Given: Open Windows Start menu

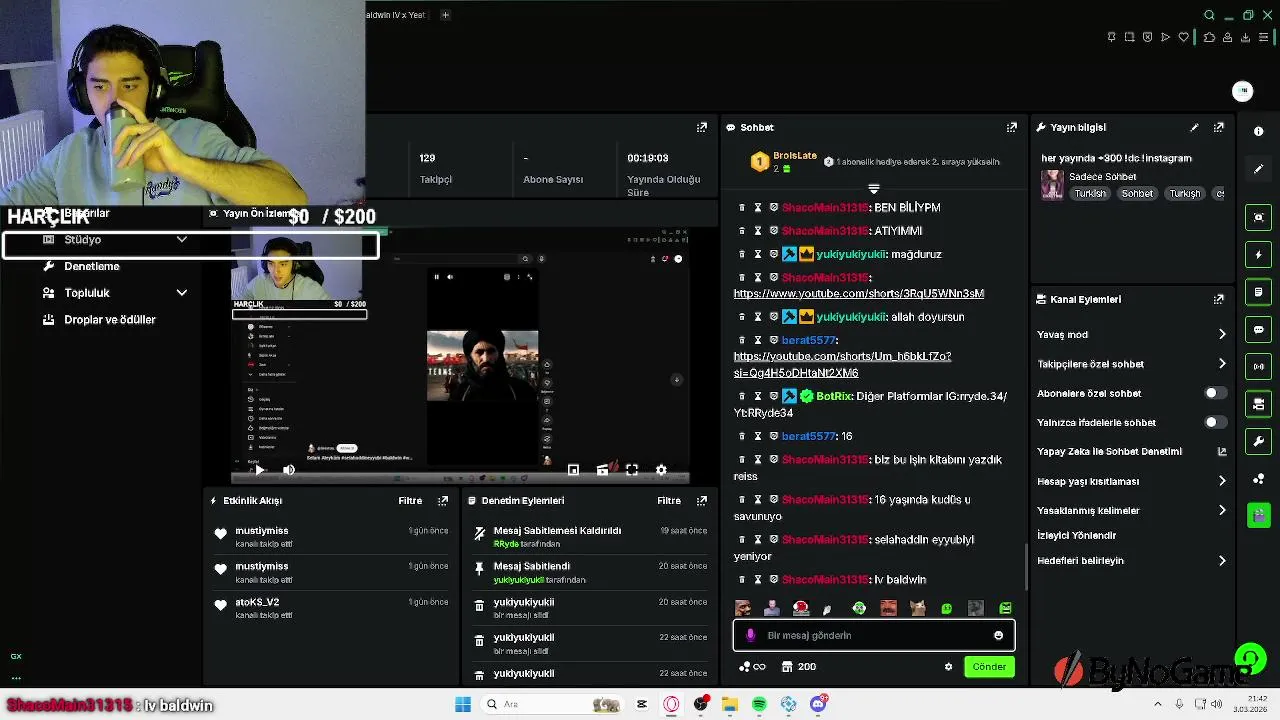Looking at the screenshot, I should click(x=462, y=704).
